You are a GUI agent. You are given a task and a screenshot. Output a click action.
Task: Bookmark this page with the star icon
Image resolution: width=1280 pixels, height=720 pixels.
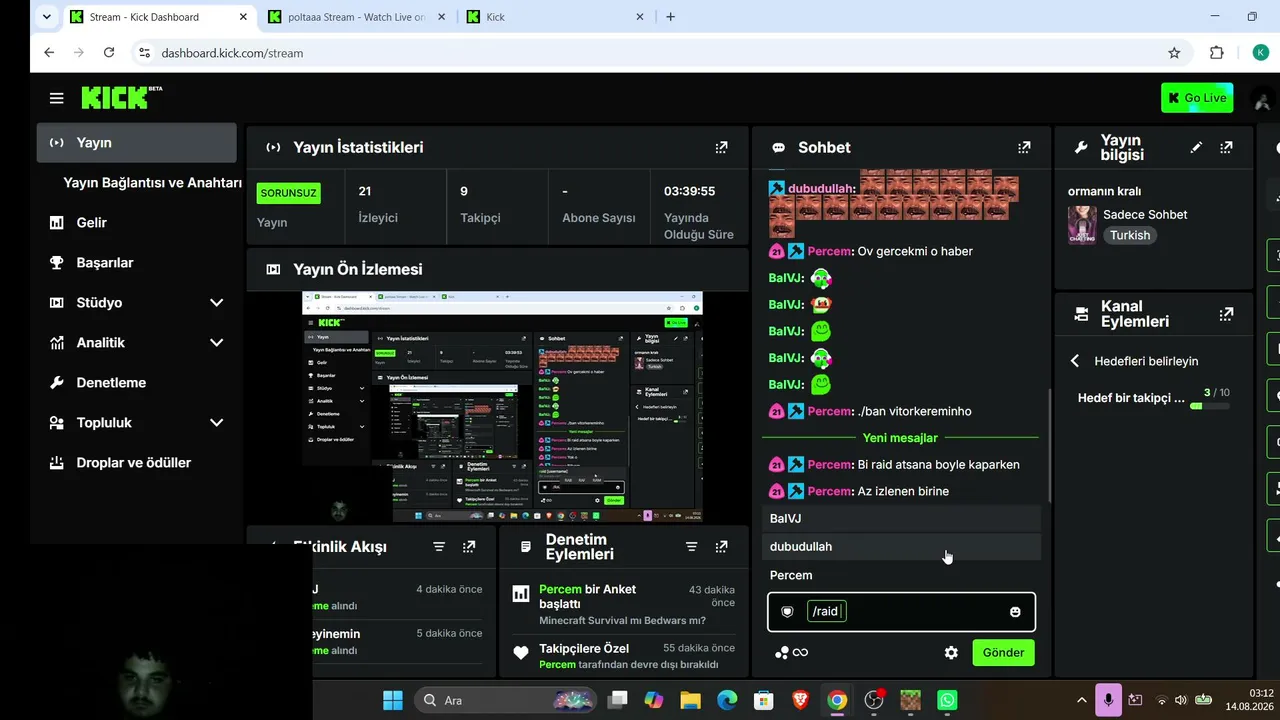[x=1174, y=53]
